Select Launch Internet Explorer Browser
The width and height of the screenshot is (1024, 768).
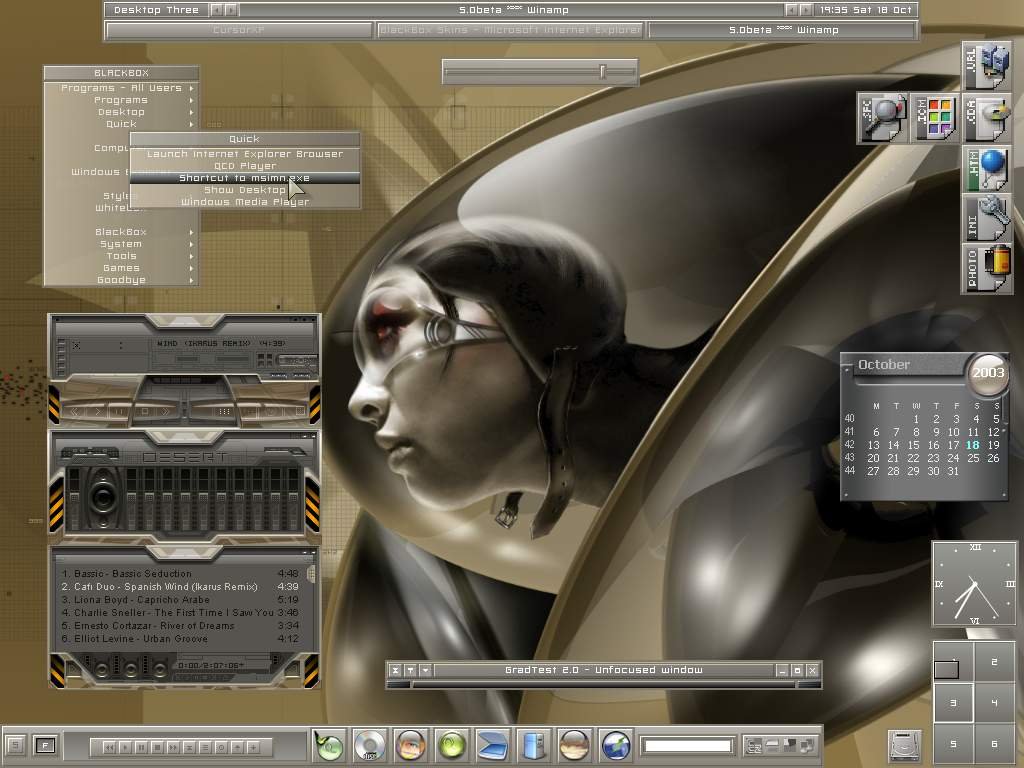pyautogui.click(x=245, y=153)
